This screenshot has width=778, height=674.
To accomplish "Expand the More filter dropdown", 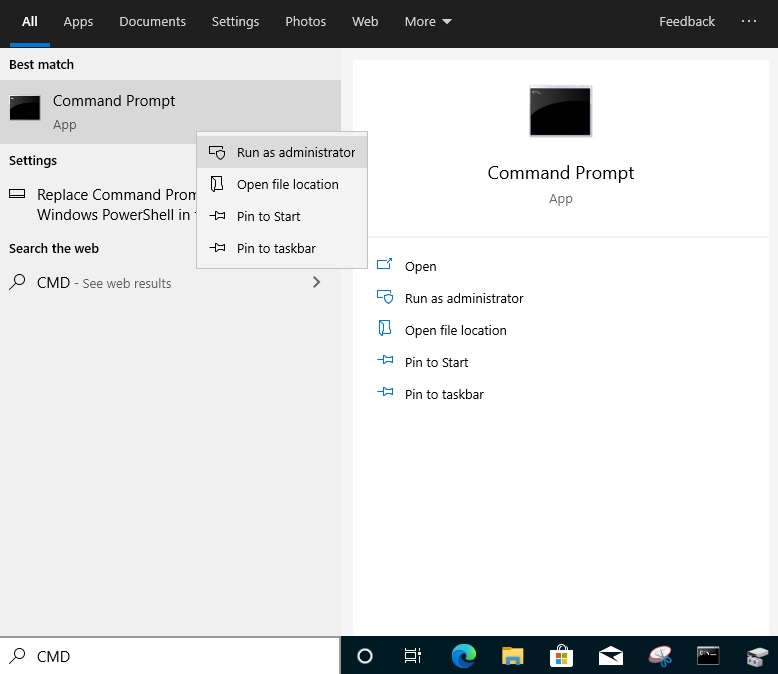I will click(x=428, y=22).
